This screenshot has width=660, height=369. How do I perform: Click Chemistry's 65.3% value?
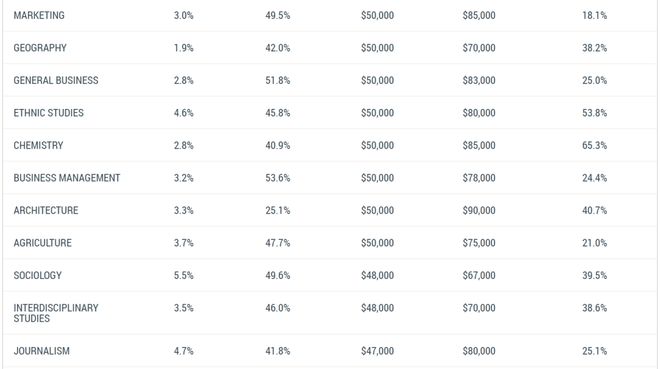point(594,146)
